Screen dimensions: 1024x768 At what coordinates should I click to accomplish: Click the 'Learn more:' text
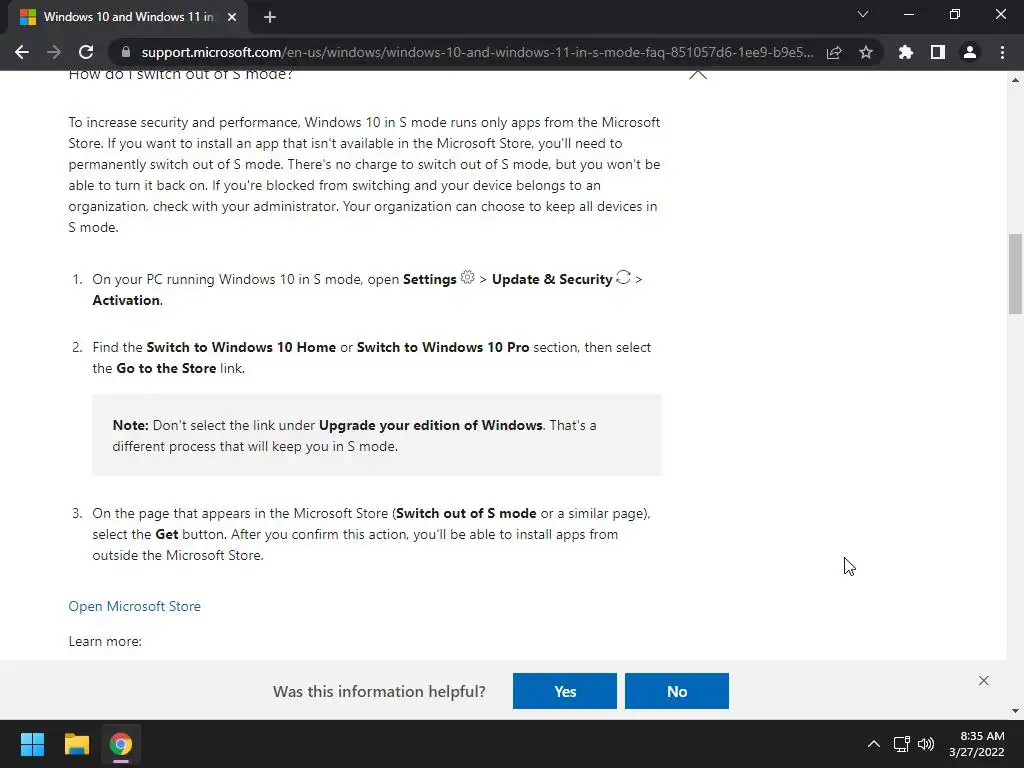tap(105, 641)
